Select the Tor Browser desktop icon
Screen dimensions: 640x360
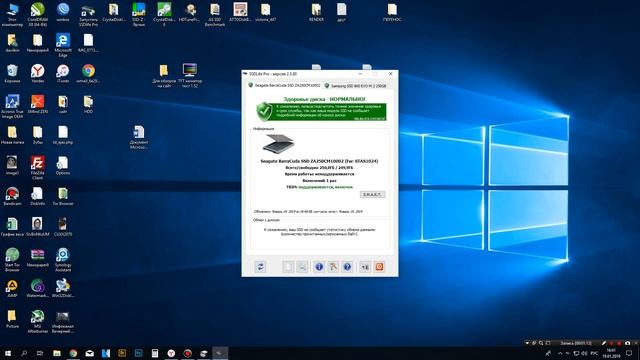[63, 196]
